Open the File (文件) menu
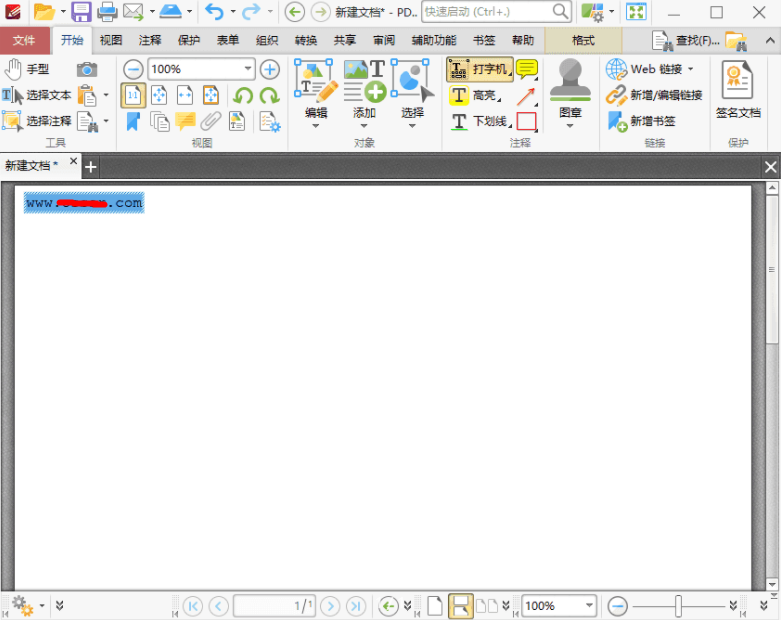Screen dimensions: 781x620 click(x=24, y=41)
